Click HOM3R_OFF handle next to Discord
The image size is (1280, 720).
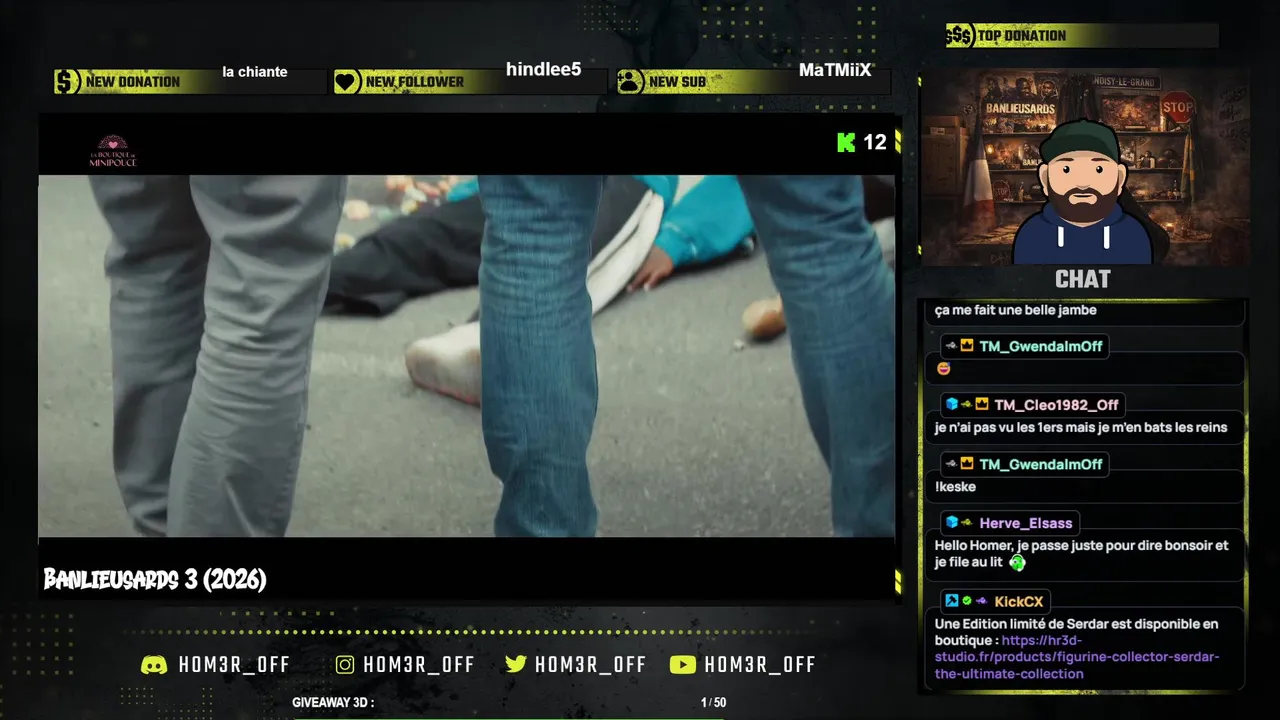coord(234,665)
